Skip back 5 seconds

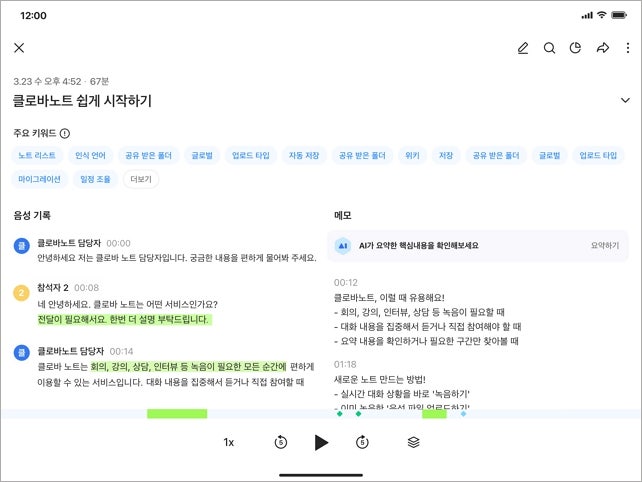click(x=281, y=442)
